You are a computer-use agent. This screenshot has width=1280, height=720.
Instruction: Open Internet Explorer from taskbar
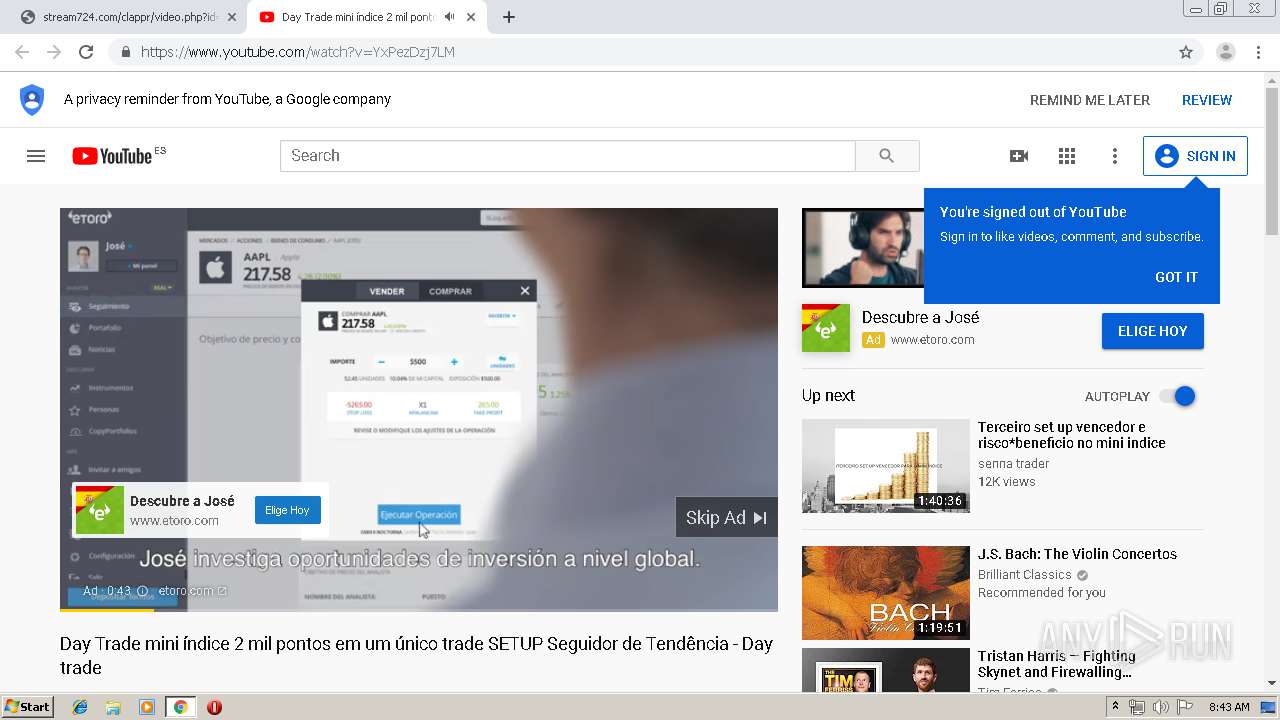coord(80,707)
